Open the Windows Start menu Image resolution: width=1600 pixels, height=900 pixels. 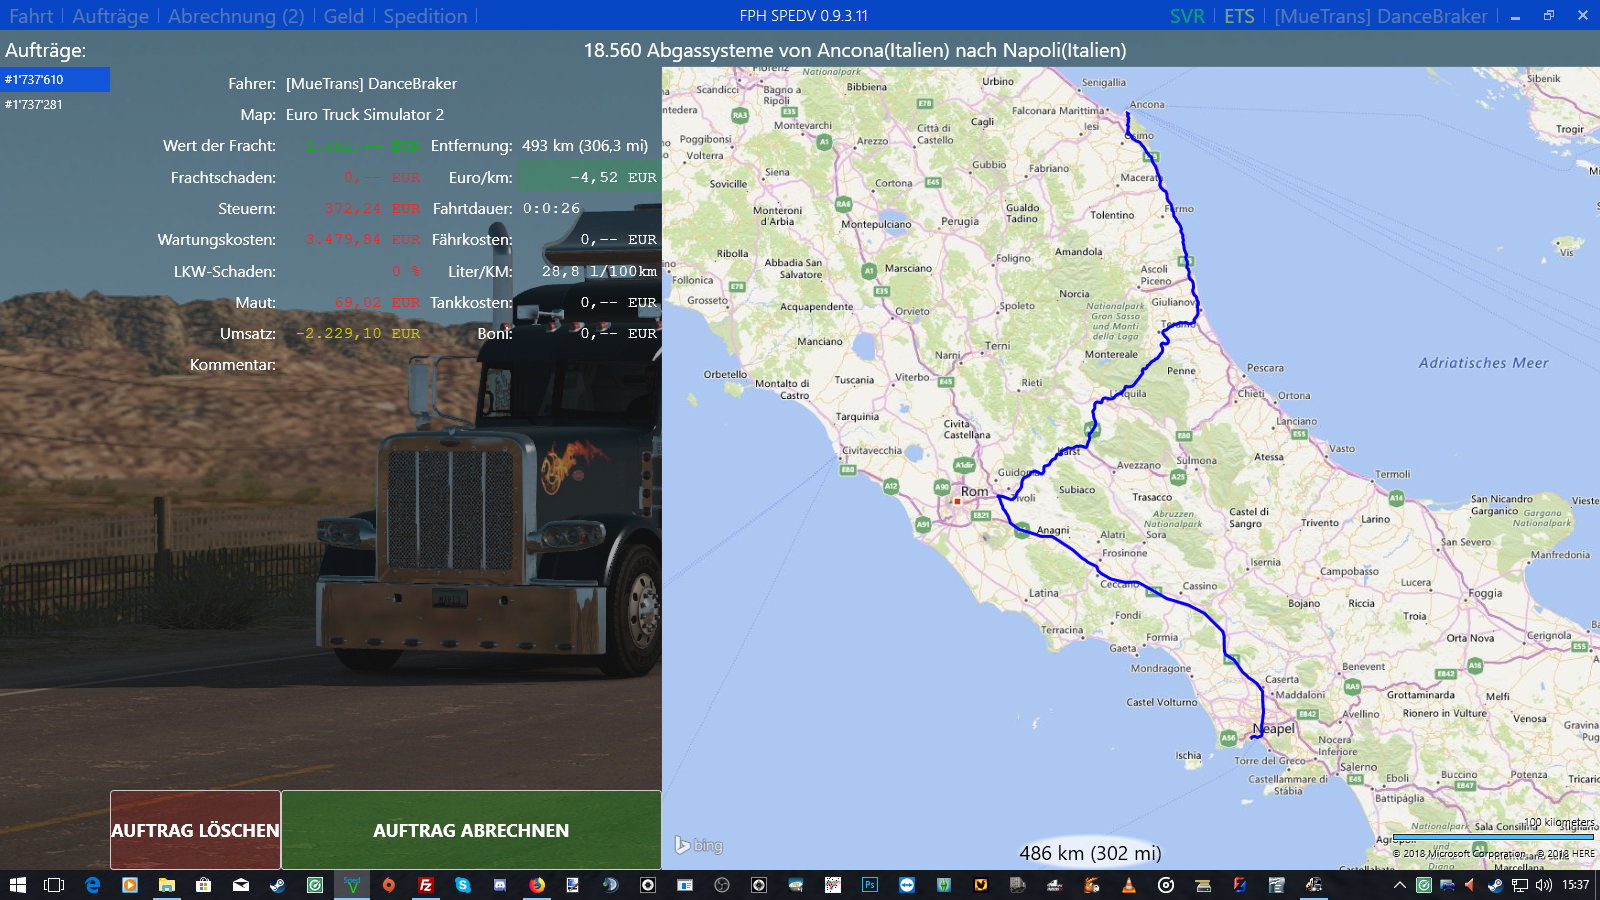point(17,885)
